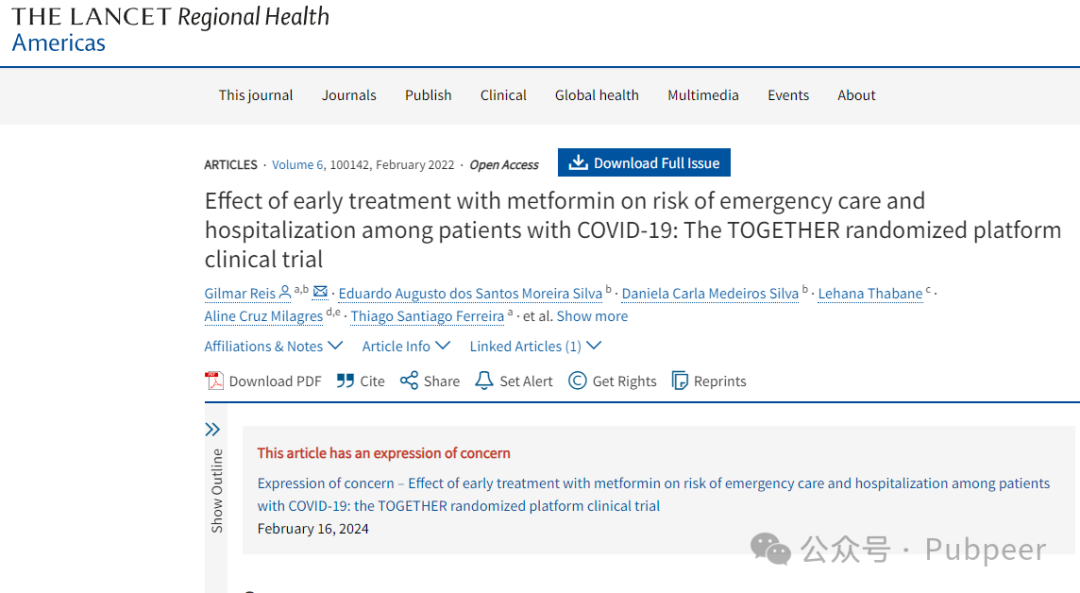This screenshot has height=593, width=1080.
Task: Expand Linked Articles (1) dropdown
Action: [x=535, y=346]
